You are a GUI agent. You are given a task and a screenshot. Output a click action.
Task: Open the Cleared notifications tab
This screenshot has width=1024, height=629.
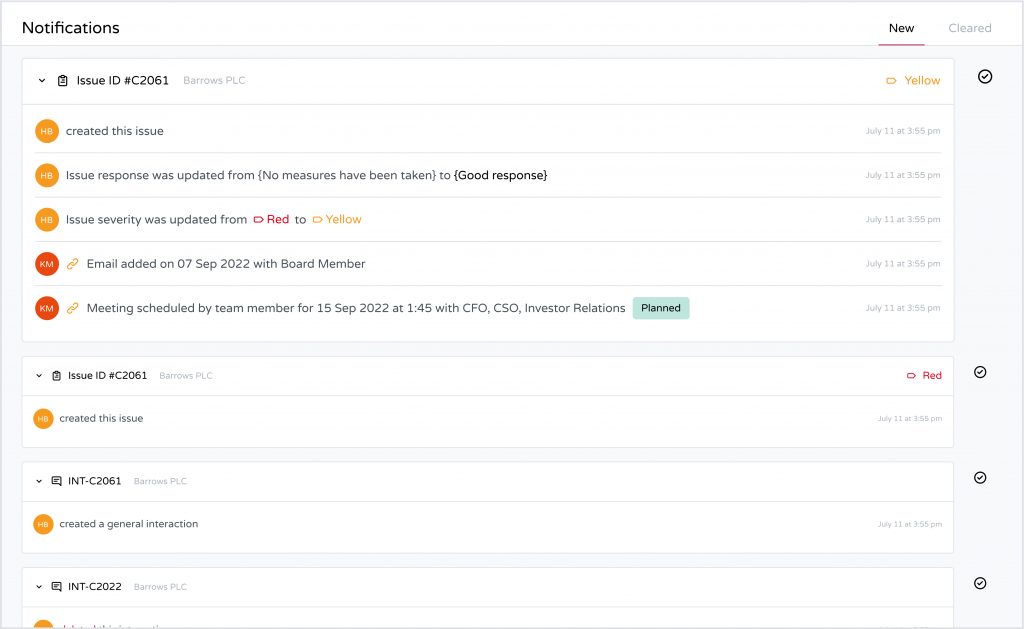pos(970,28)
